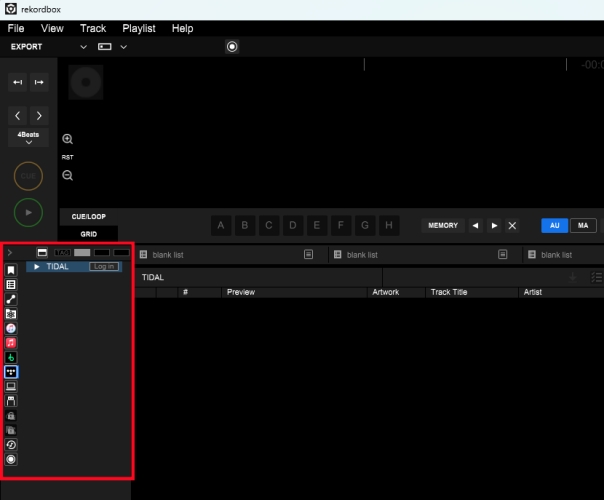Click the record button in top toolbar

pos(232,47)
